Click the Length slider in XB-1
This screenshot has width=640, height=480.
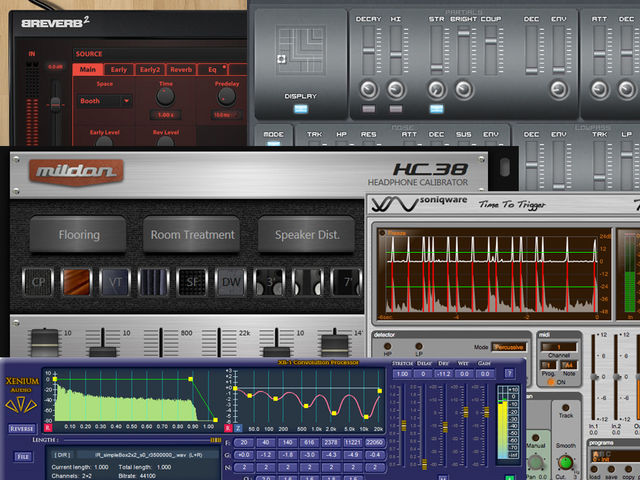[x=142, y=440]
